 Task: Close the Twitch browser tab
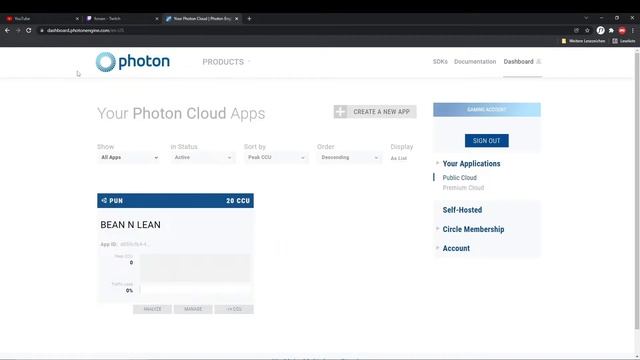[x=157, y=19]
